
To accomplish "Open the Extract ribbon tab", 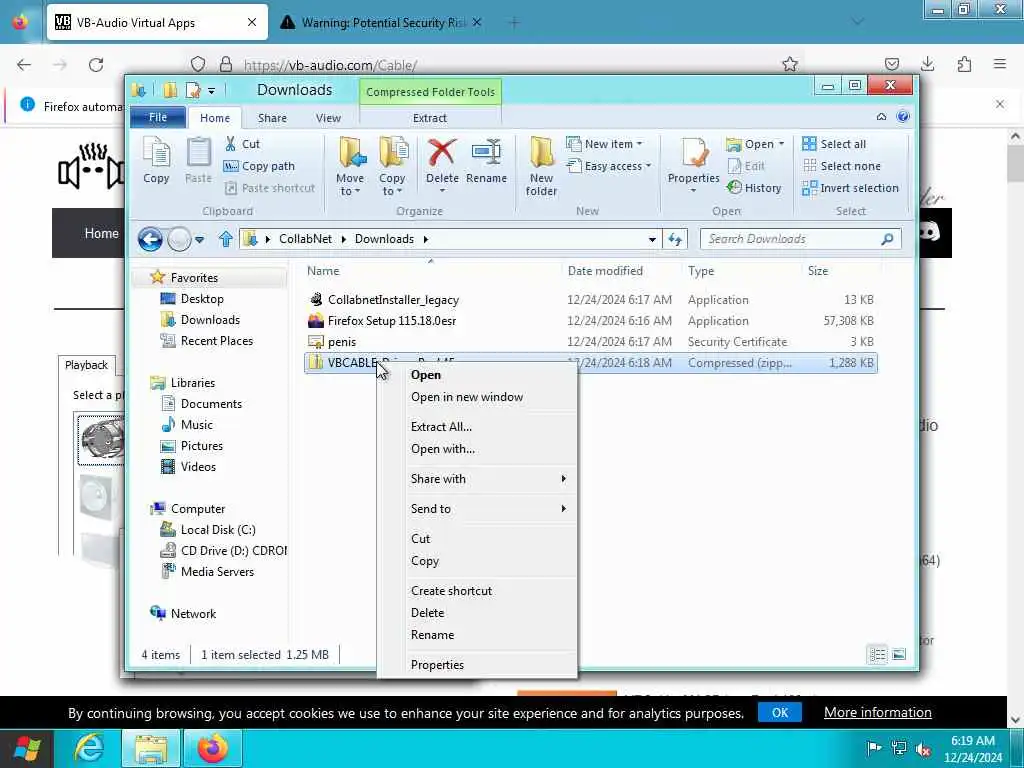I will 430,118.
